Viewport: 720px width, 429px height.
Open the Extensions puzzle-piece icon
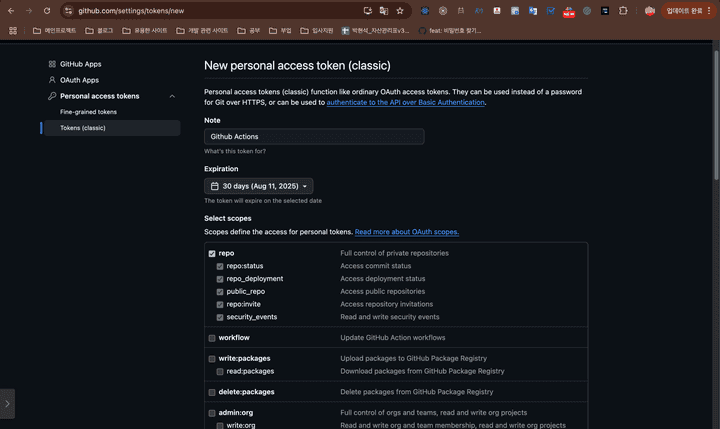pyautogui.click(x=623, y=11)
